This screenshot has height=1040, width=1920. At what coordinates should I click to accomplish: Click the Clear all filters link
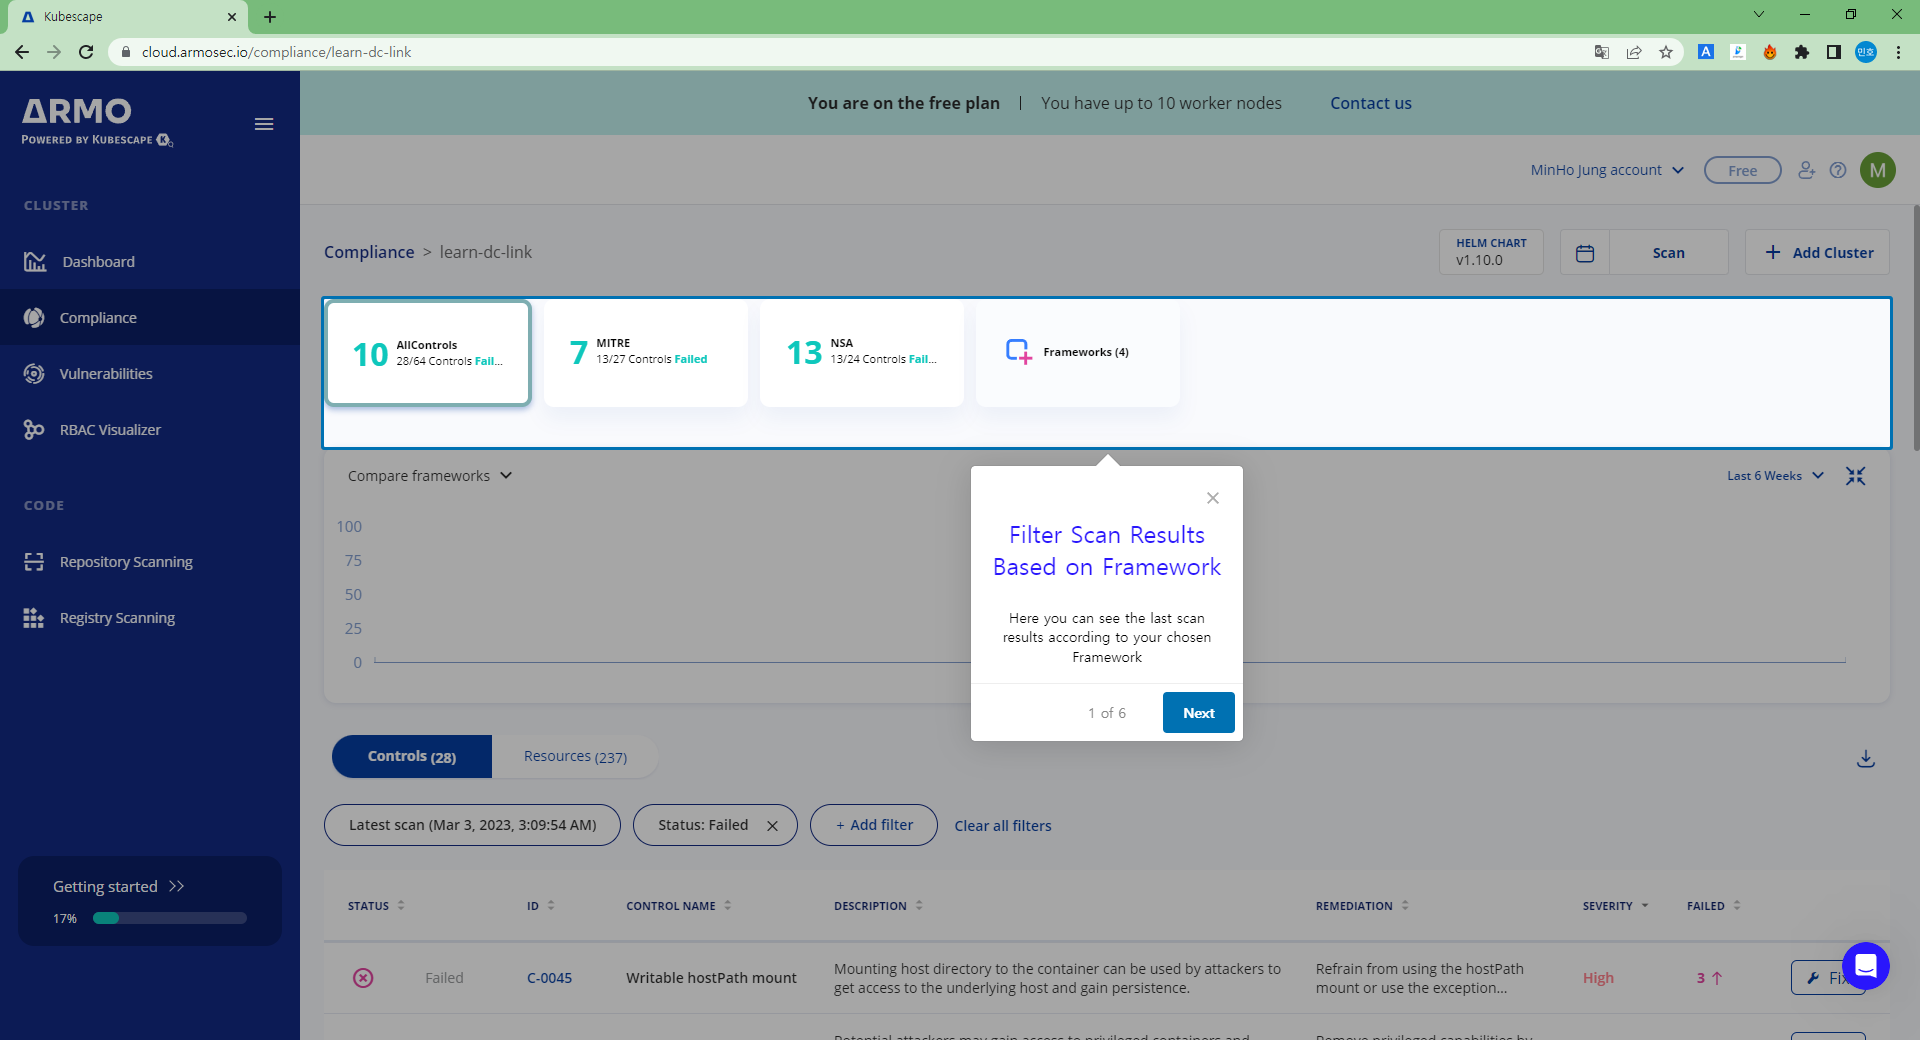pyautogui.click(x=1002, y=826)
